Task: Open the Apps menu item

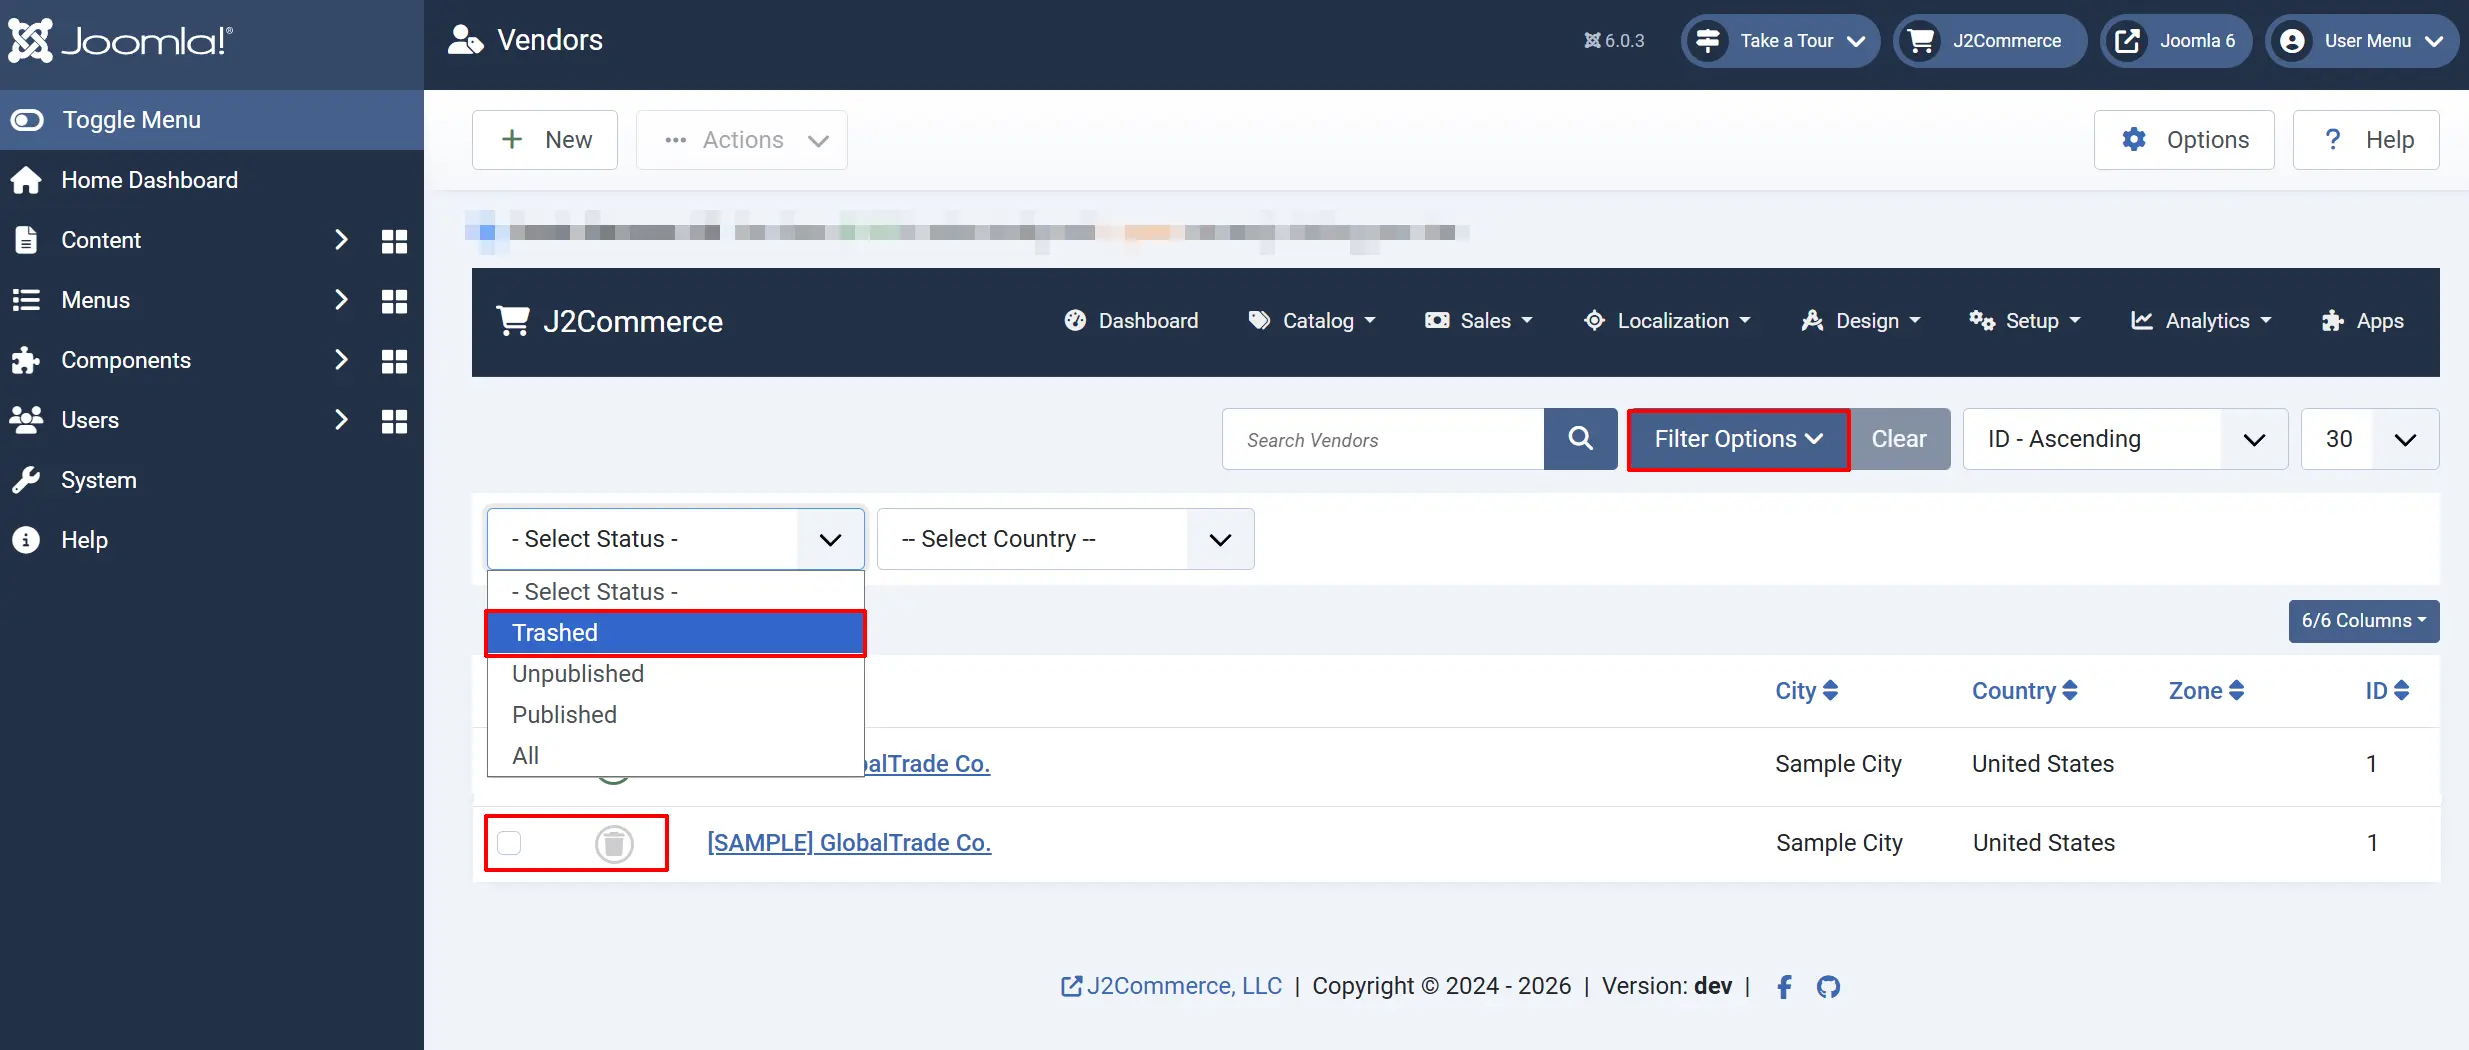Action: [x=2362, y=321]
